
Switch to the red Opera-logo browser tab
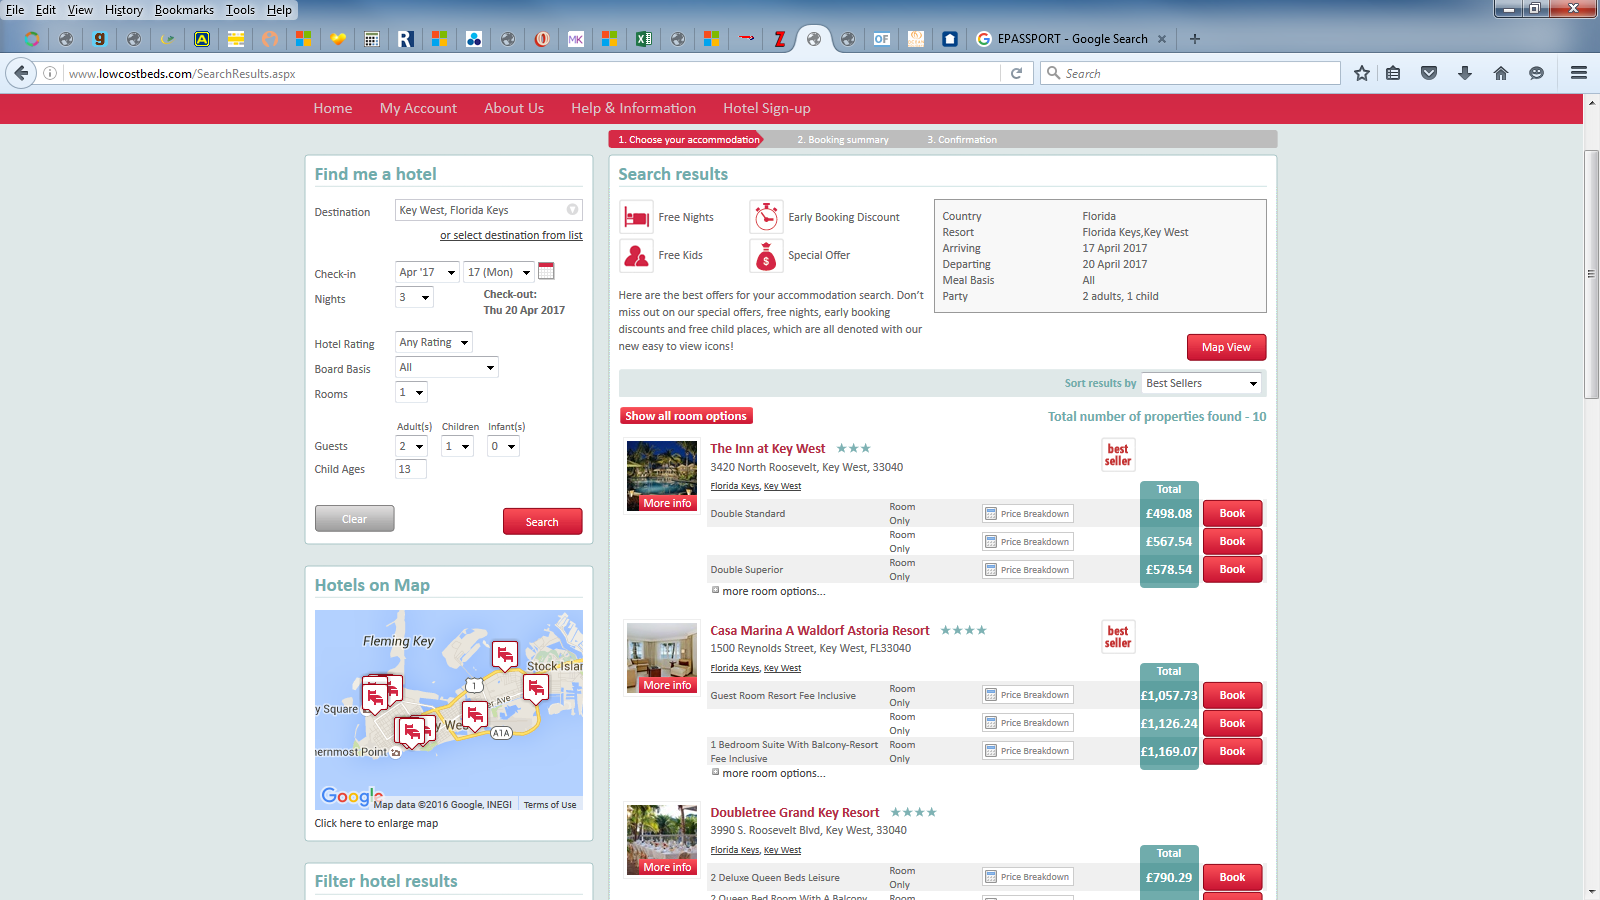click(x=542, y=39)
